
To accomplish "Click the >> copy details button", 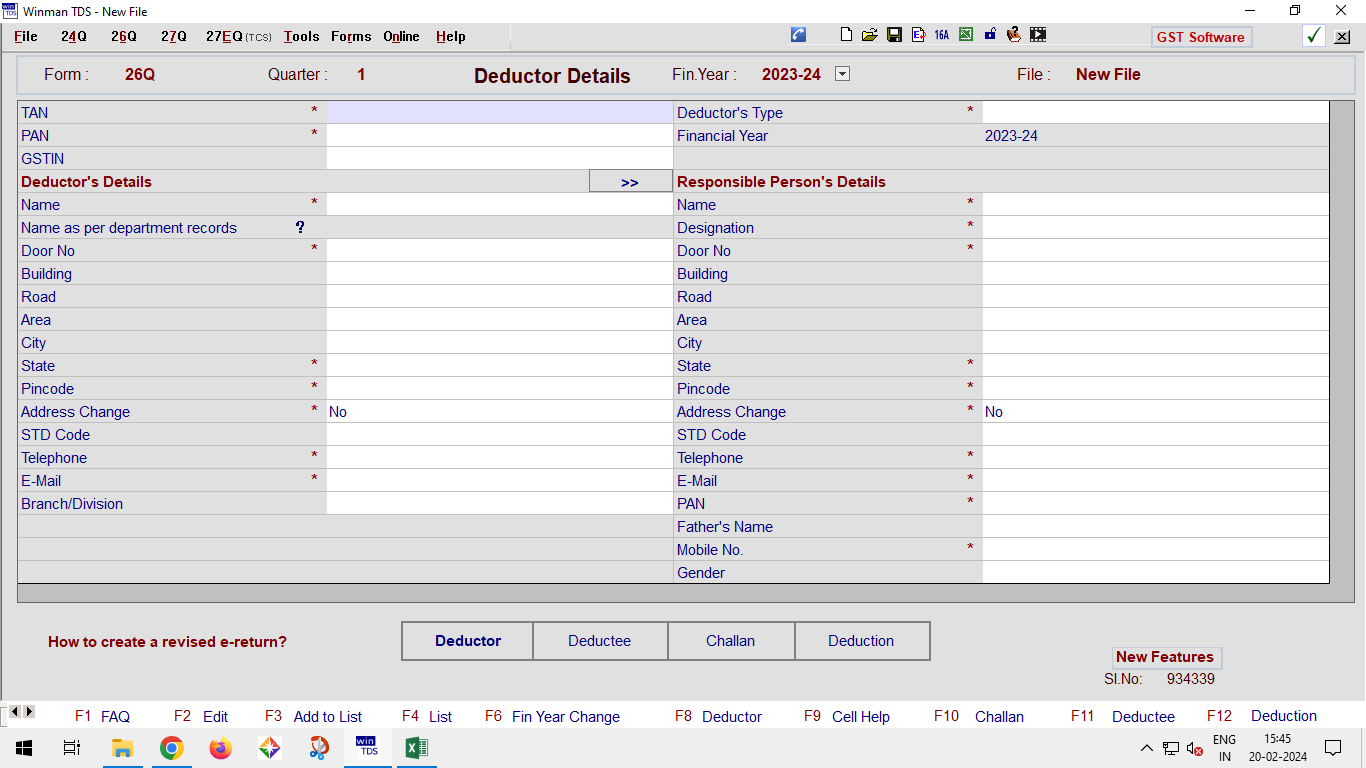I will pyautogui.click(x=630, y=182).
